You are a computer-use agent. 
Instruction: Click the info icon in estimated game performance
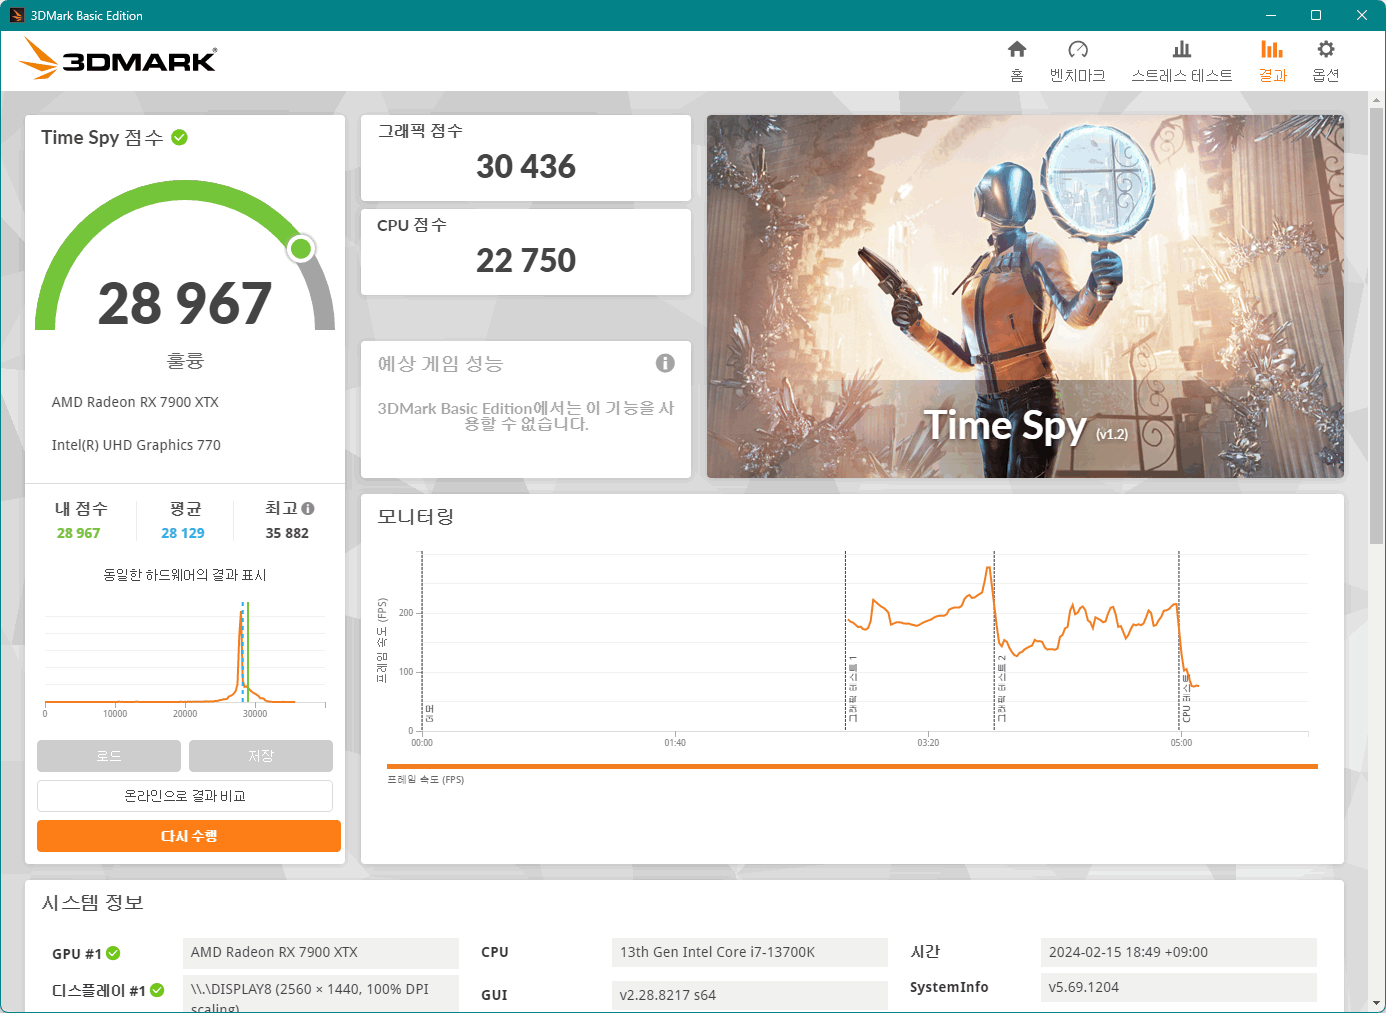click(665, 363)
